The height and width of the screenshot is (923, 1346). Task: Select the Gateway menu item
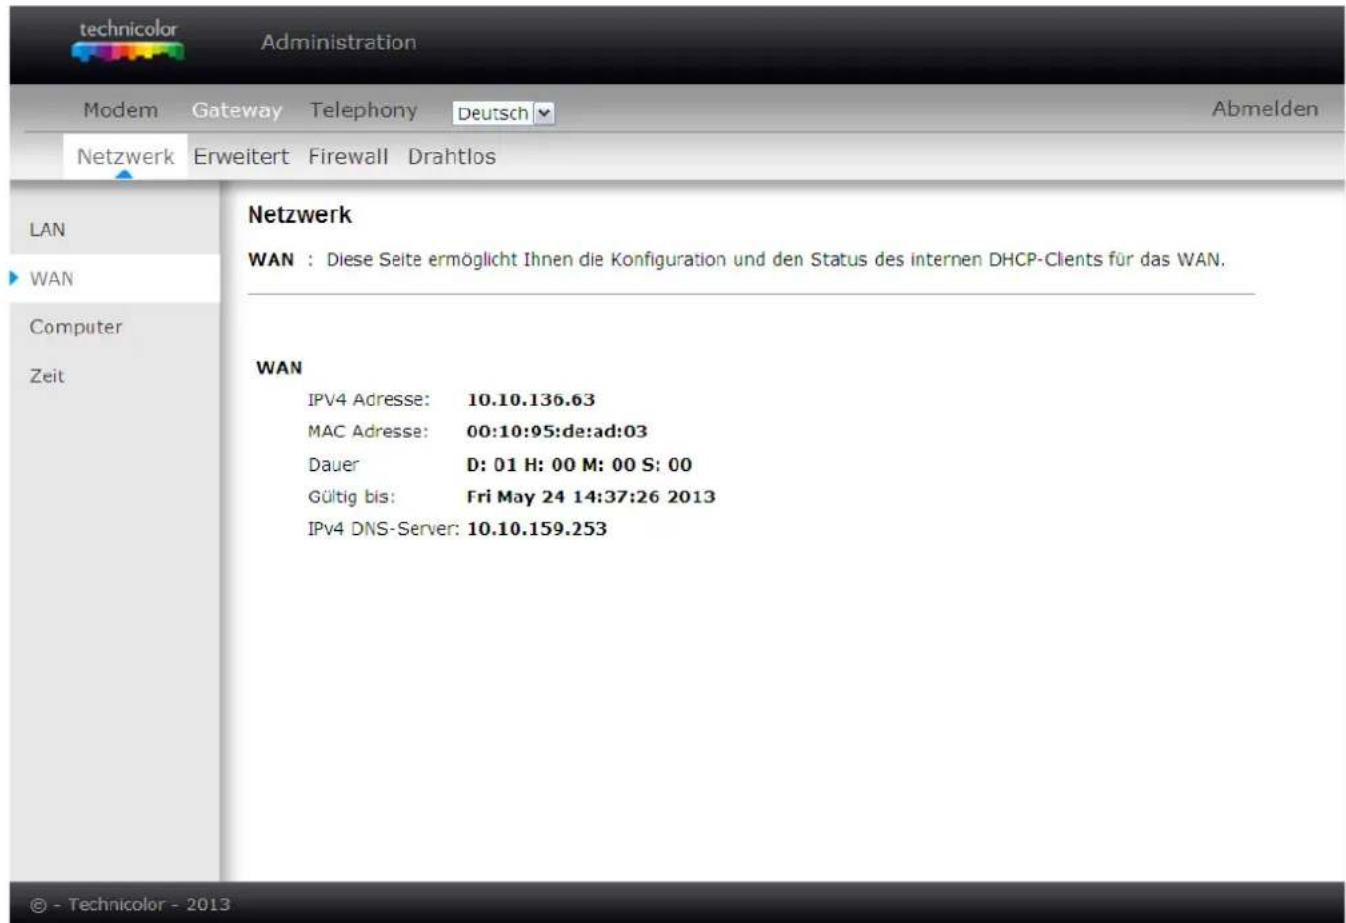237,110
